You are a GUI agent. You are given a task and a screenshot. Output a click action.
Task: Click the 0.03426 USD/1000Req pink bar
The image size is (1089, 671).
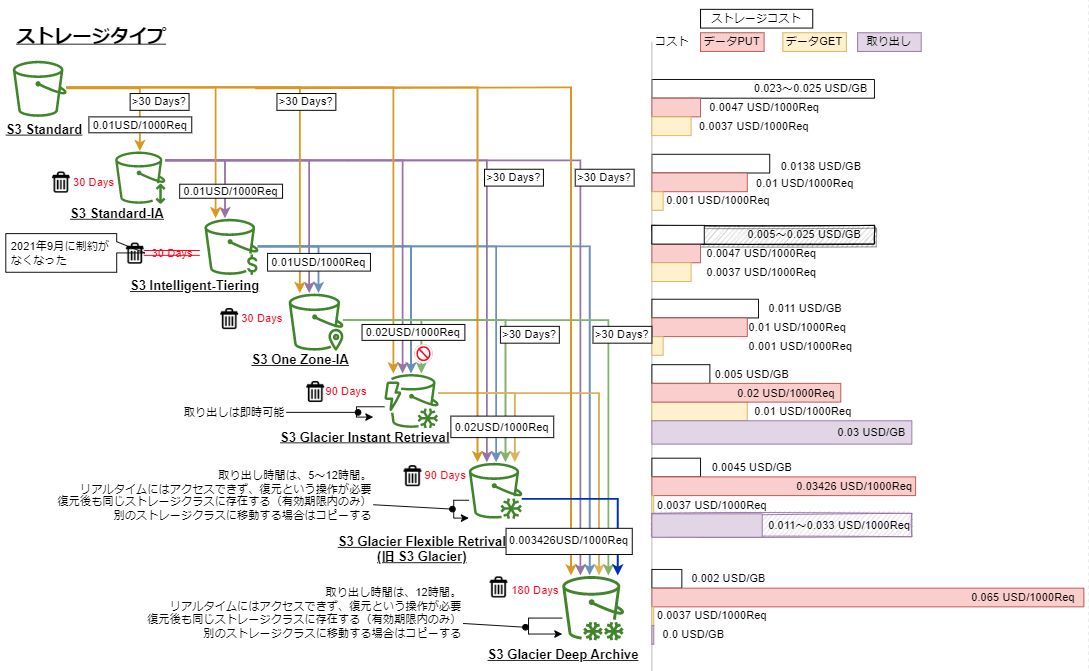(x=783, y=486)
